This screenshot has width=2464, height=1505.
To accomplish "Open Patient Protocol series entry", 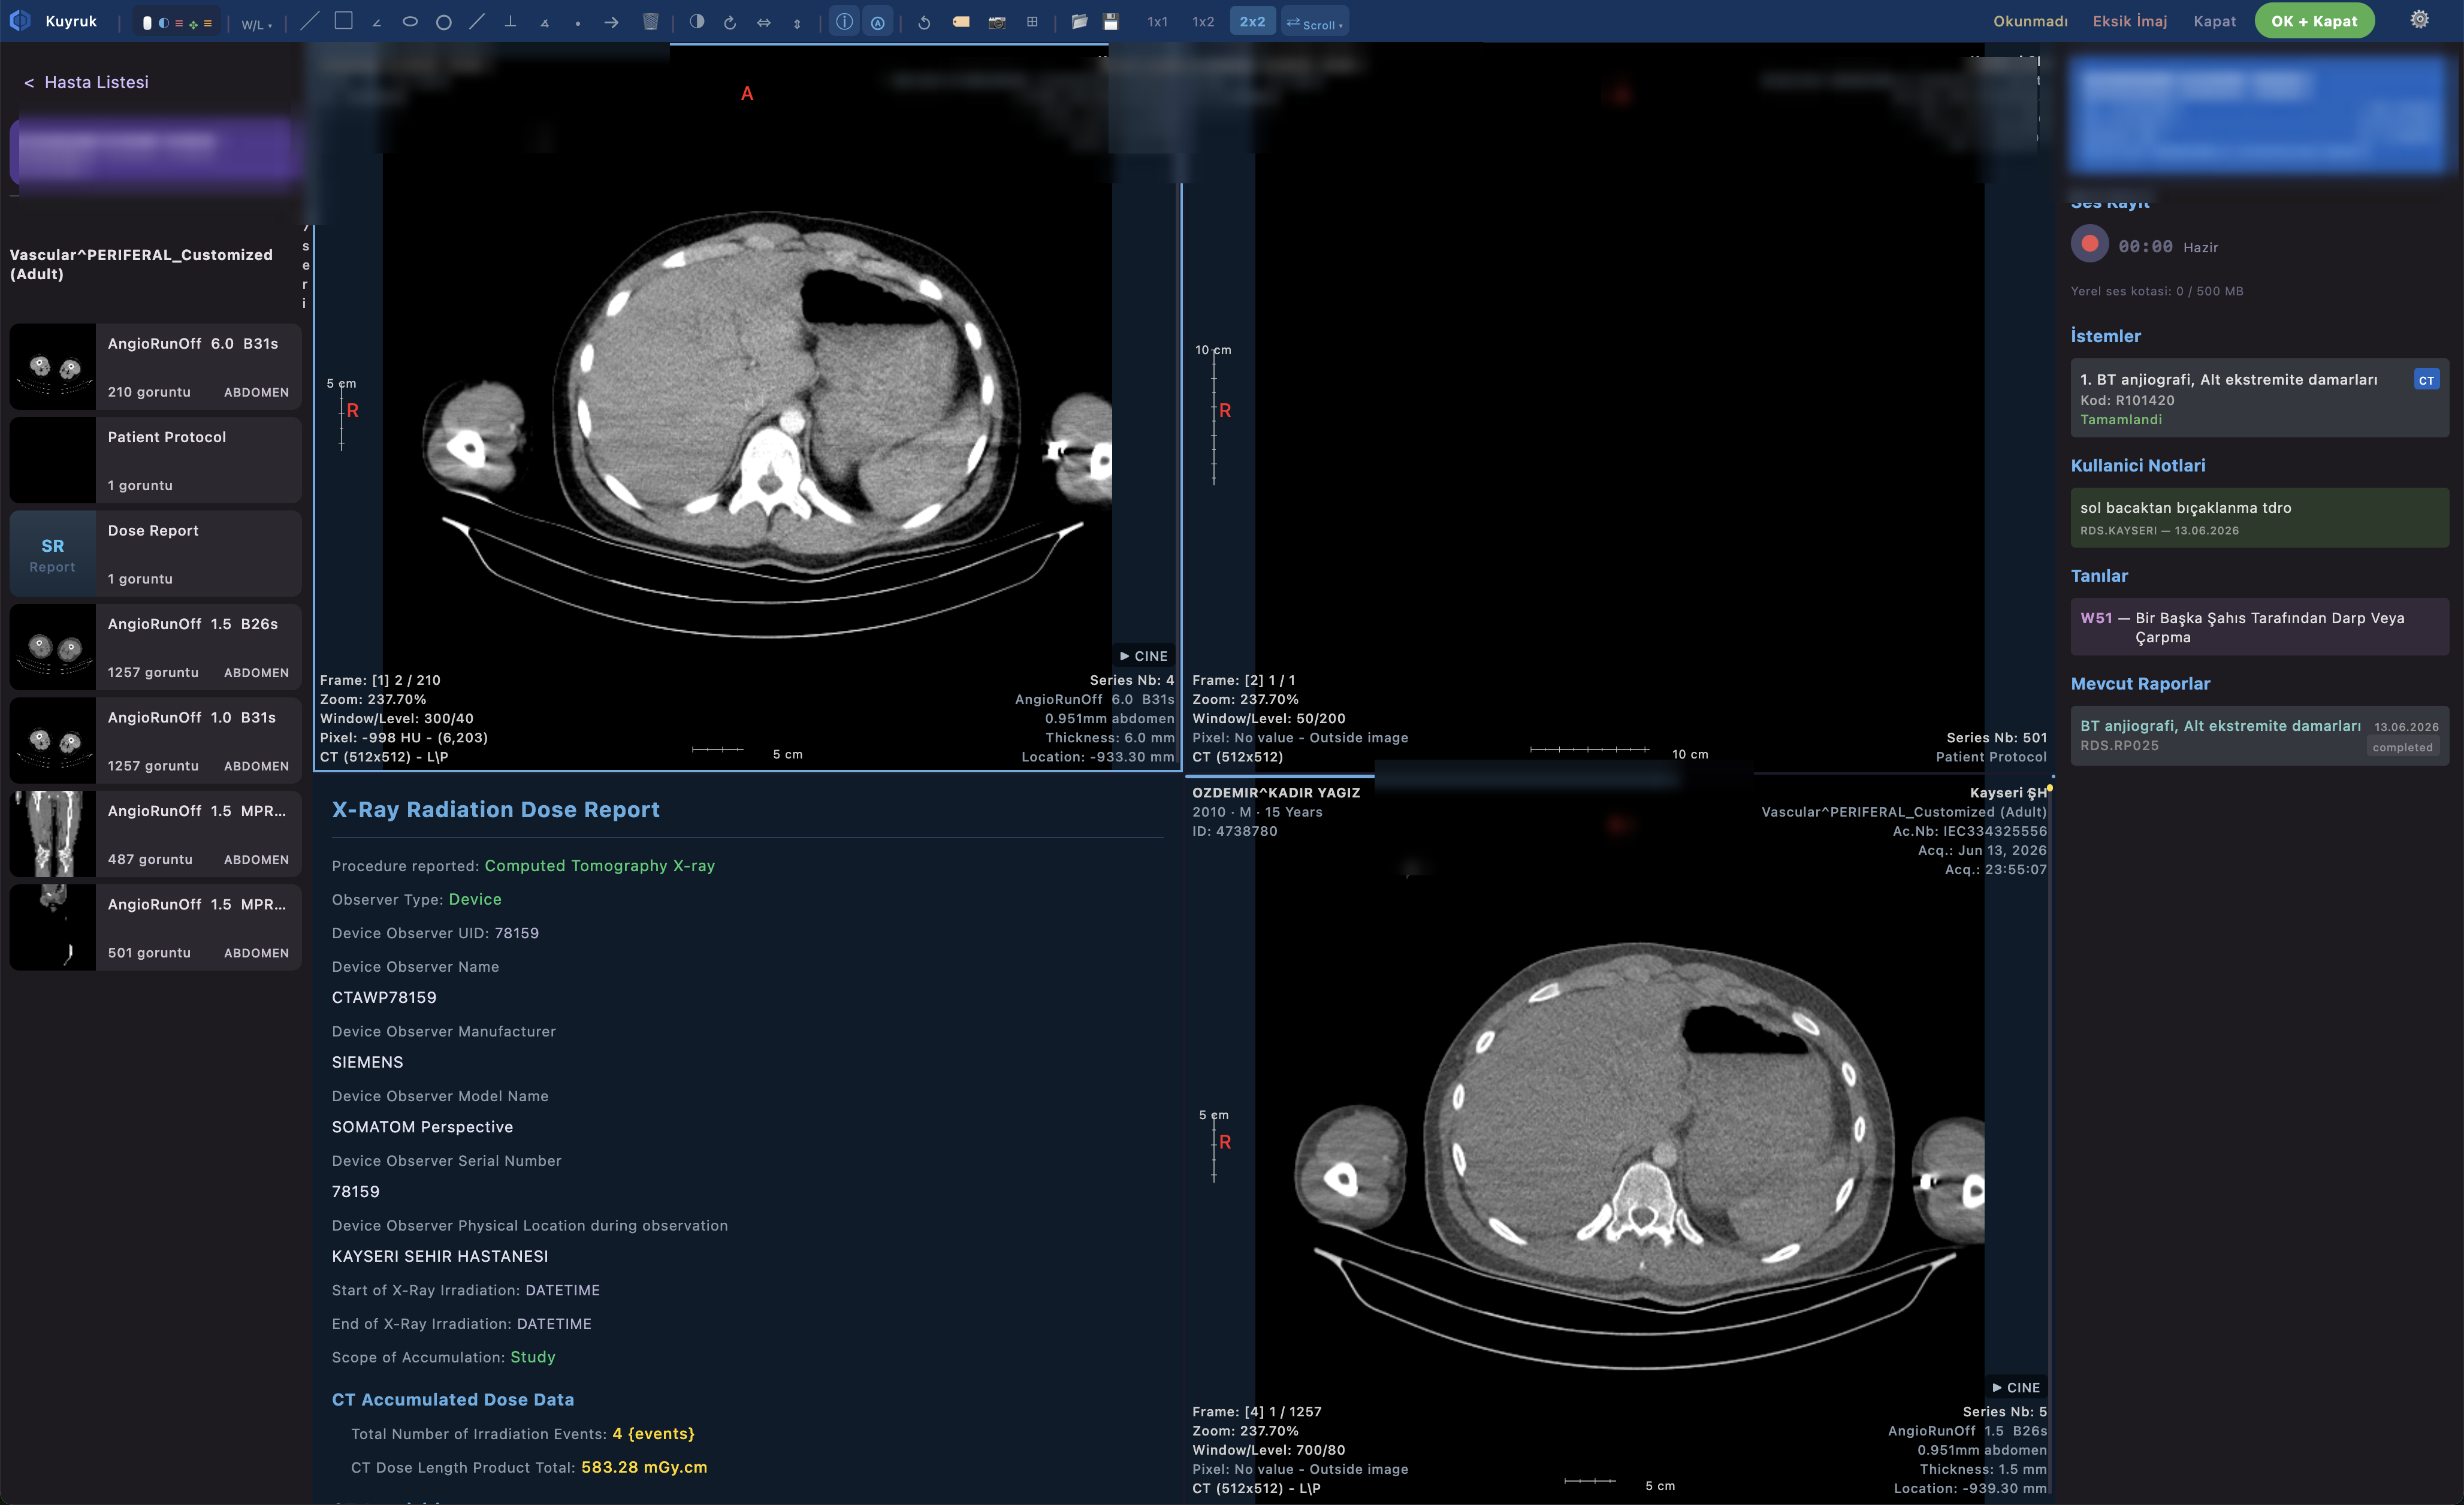I will [155, 460].
